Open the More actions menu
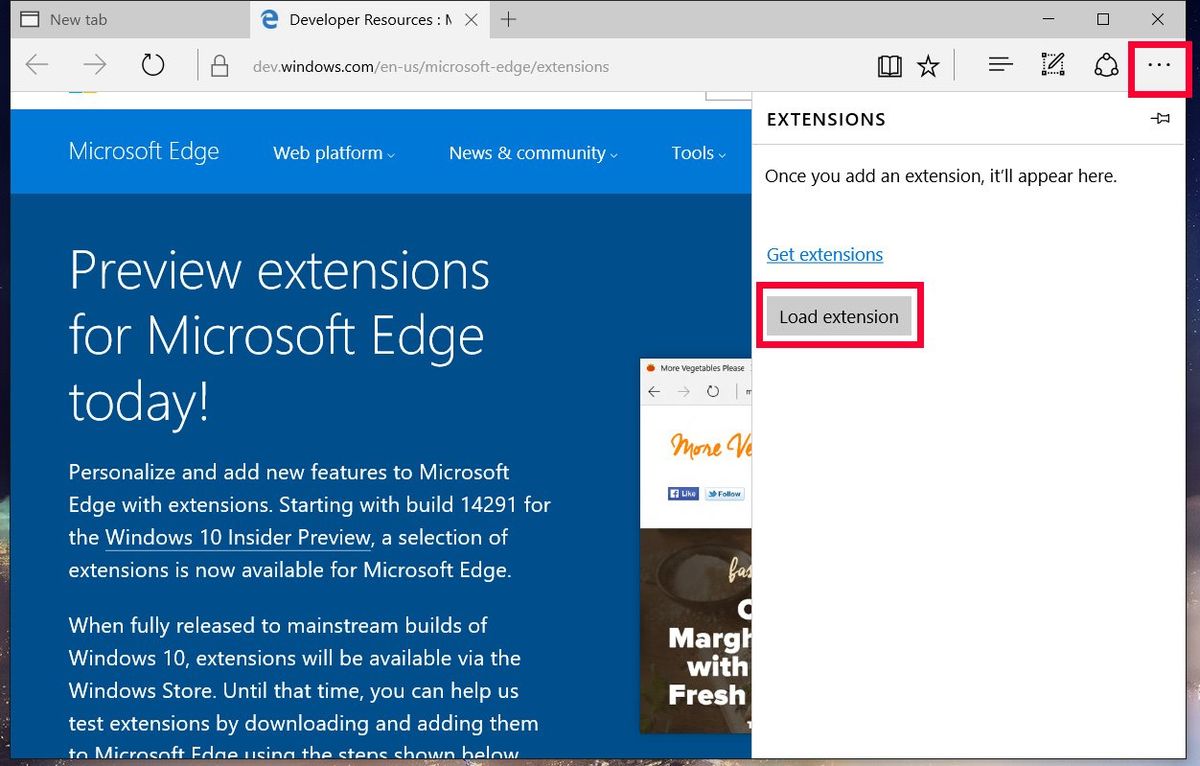Screen dimensions: 1200x766 click(x=1158, y=64)
